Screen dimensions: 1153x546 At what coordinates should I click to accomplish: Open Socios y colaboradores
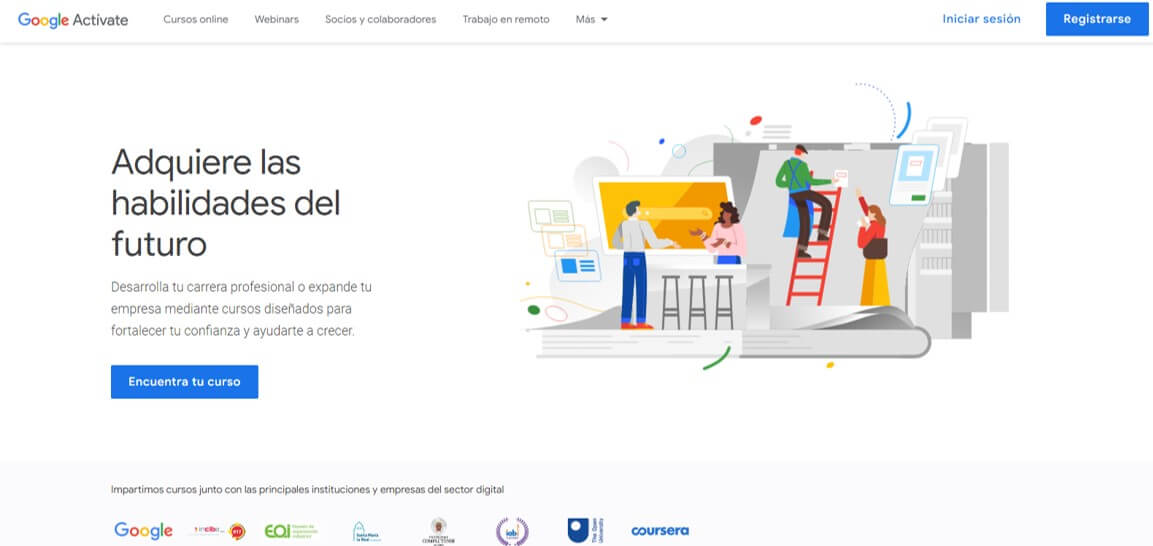pyautogui.click(x=380, y=20)
